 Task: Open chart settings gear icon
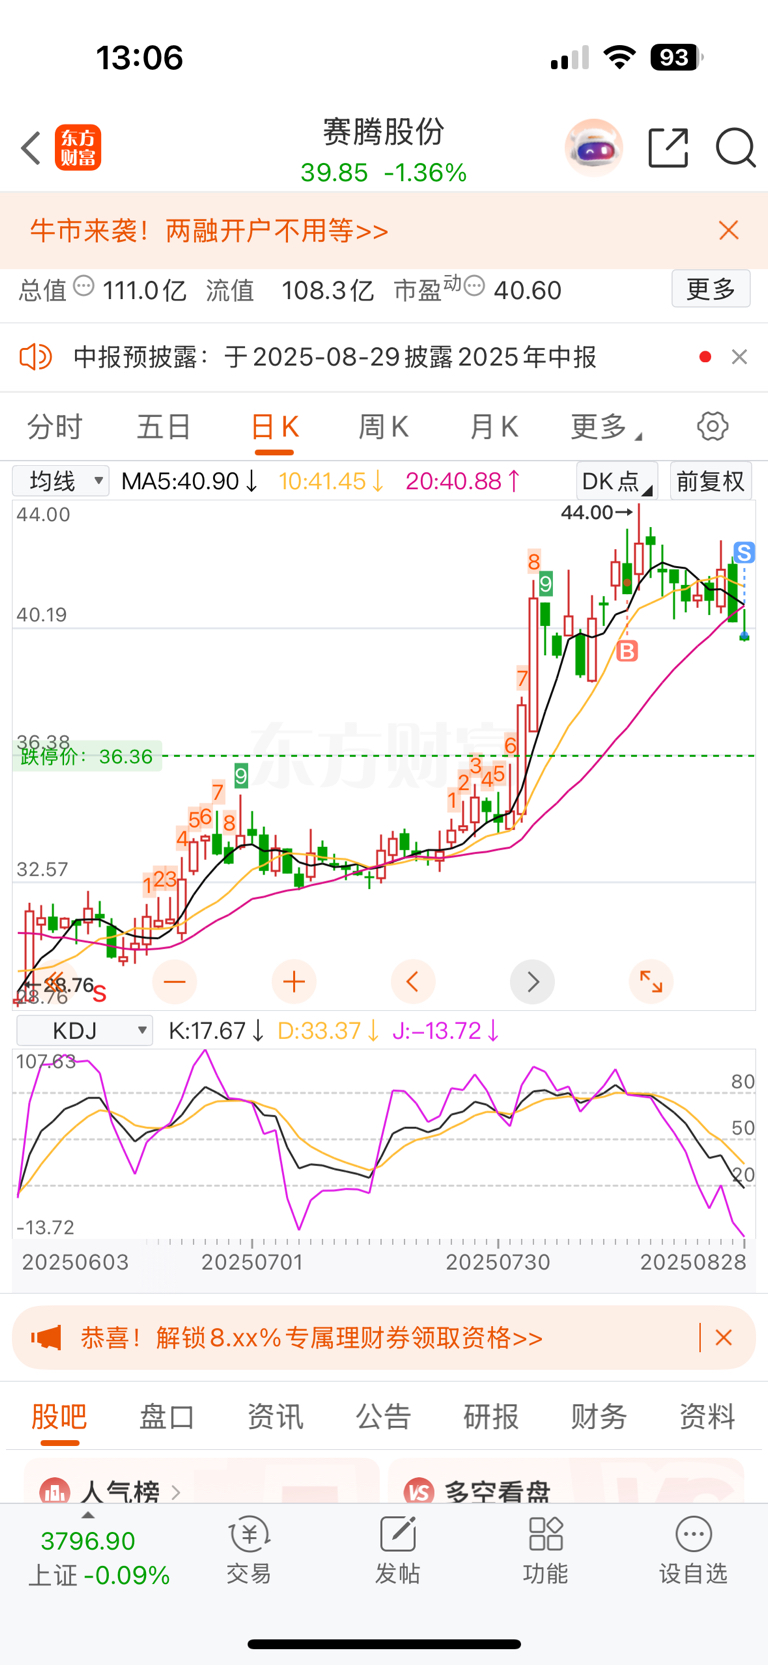(712, 426)
